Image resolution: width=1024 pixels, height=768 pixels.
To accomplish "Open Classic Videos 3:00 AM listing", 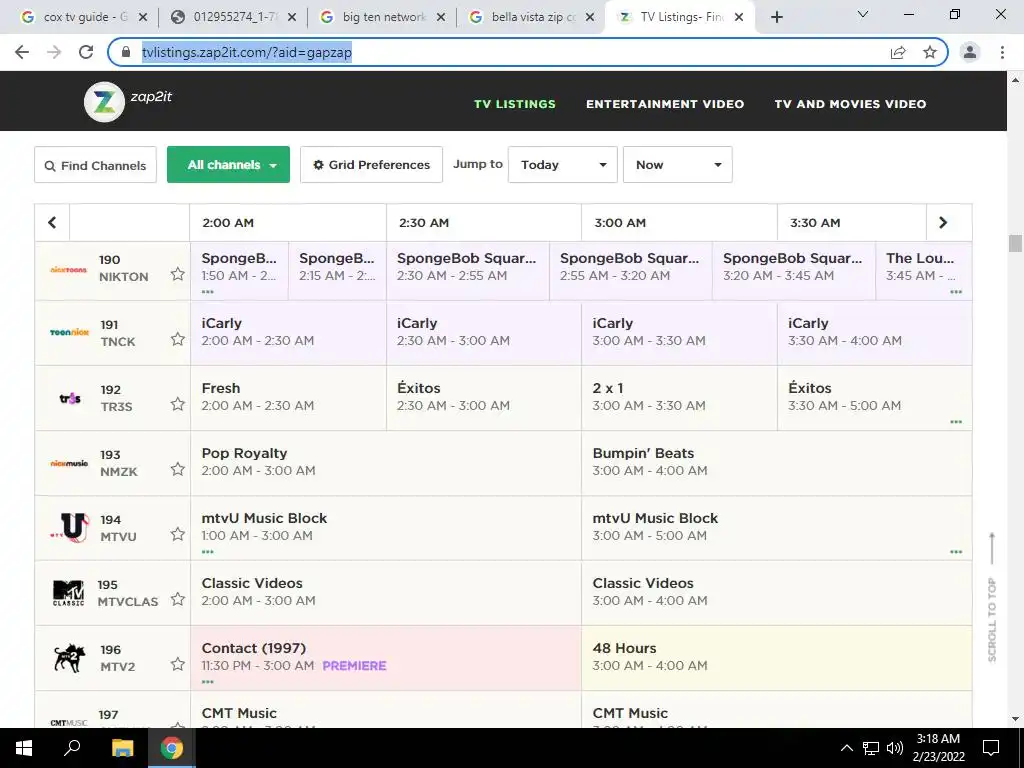I will 776,592.
